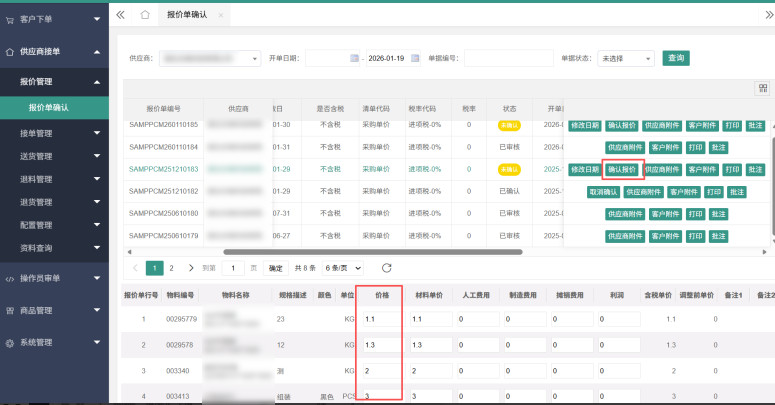Collapse the 报价管理 submenu
775x405 pixels.
(54, 82)
